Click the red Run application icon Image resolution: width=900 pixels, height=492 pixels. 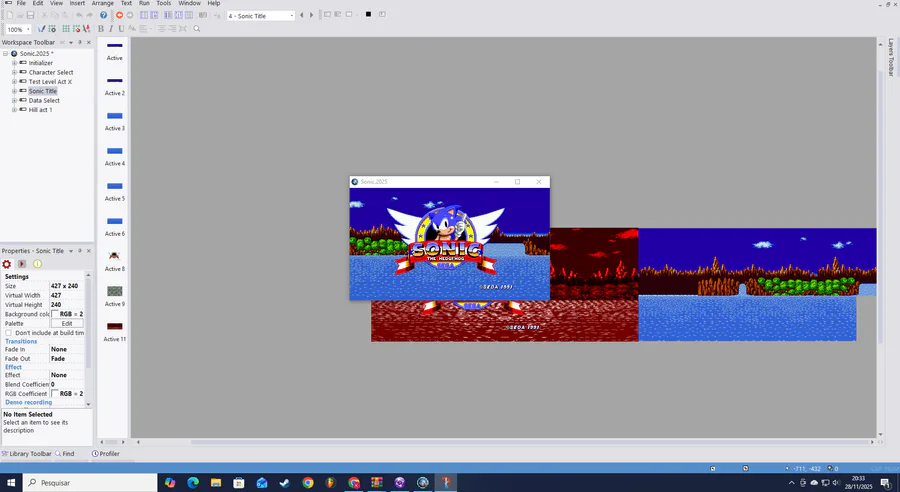click(x=119, y=15)
